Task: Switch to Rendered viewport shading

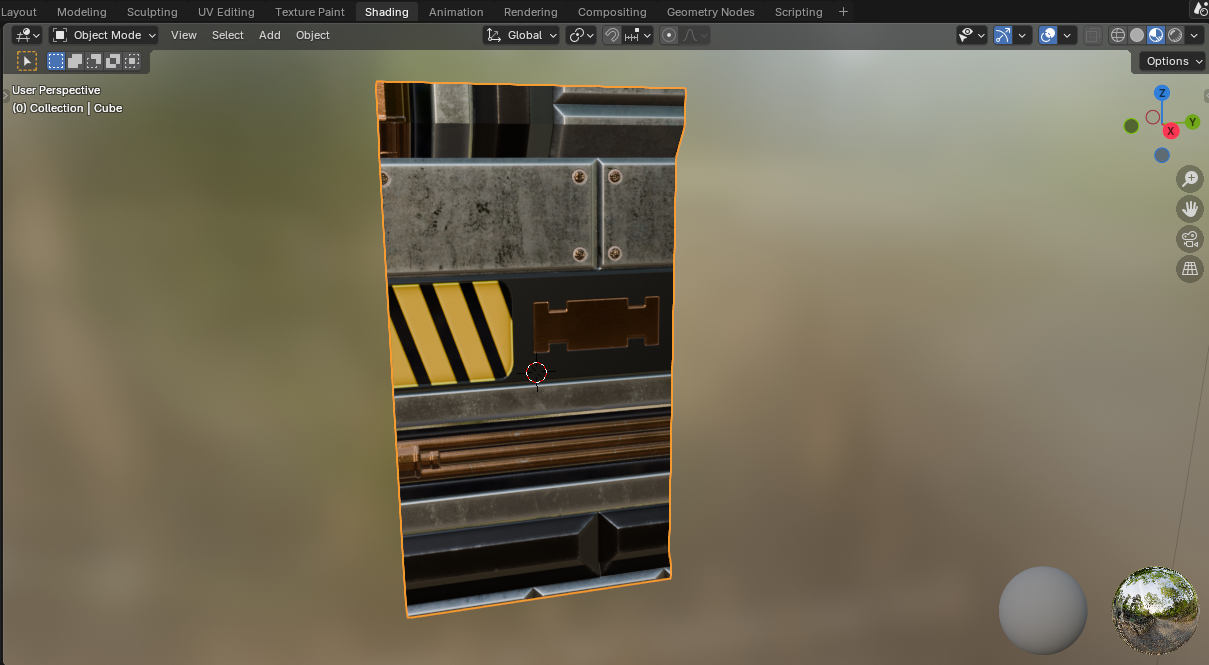Action: click(1175, 35)
